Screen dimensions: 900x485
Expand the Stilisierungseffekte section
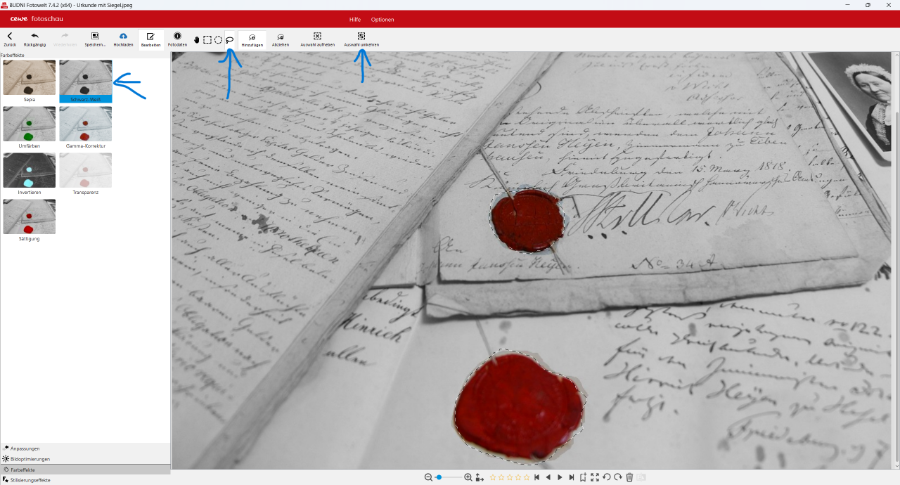(x=85, y=480)
